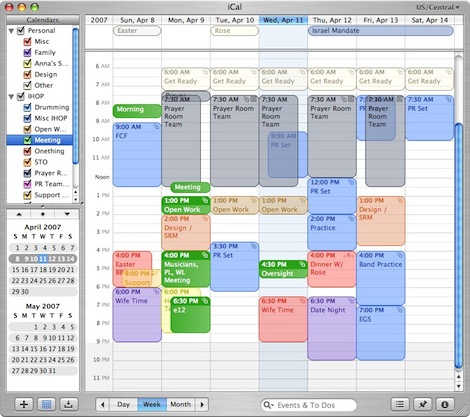This screenshot has height=417, width=470.
Task: Select the green Meeting event on Monday
Action: point(190,187)
